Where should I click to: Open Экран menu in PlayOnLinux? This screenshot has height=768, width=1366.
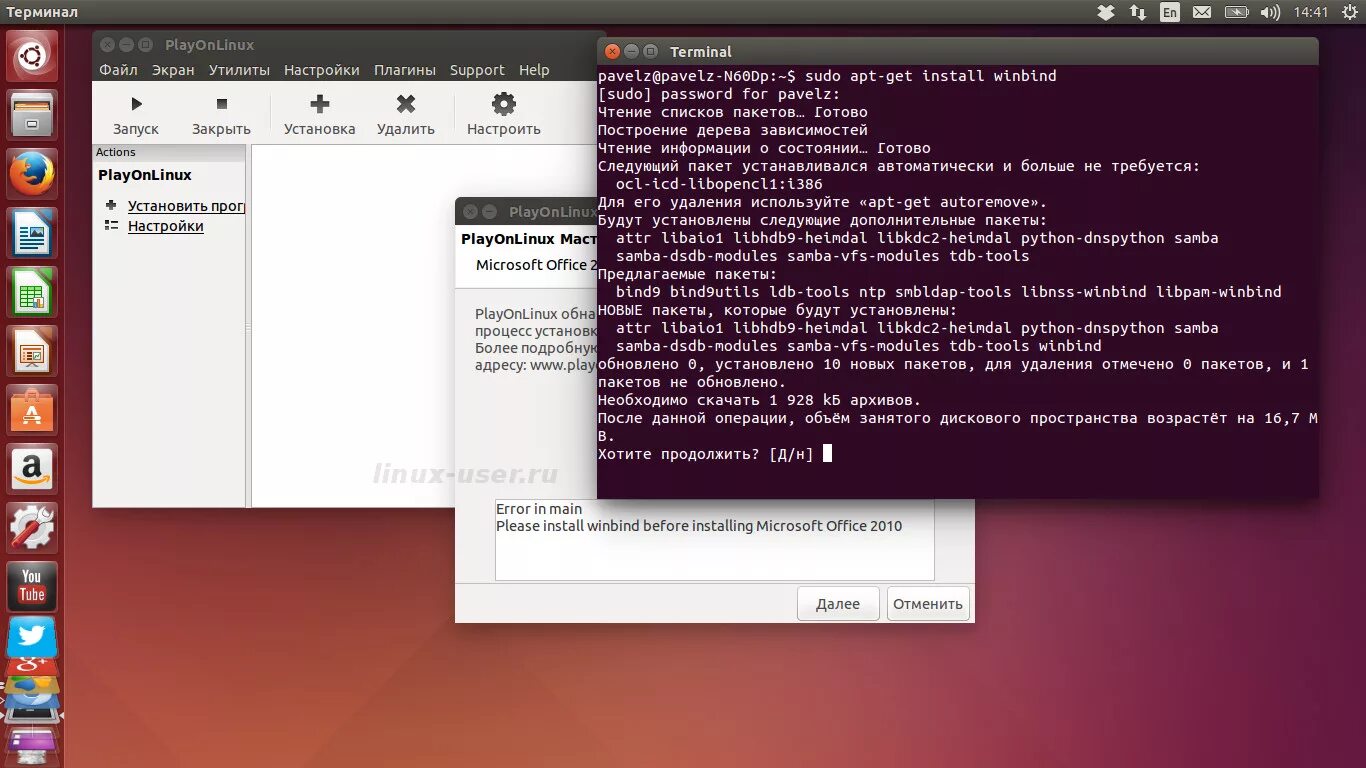click(173, 70)
